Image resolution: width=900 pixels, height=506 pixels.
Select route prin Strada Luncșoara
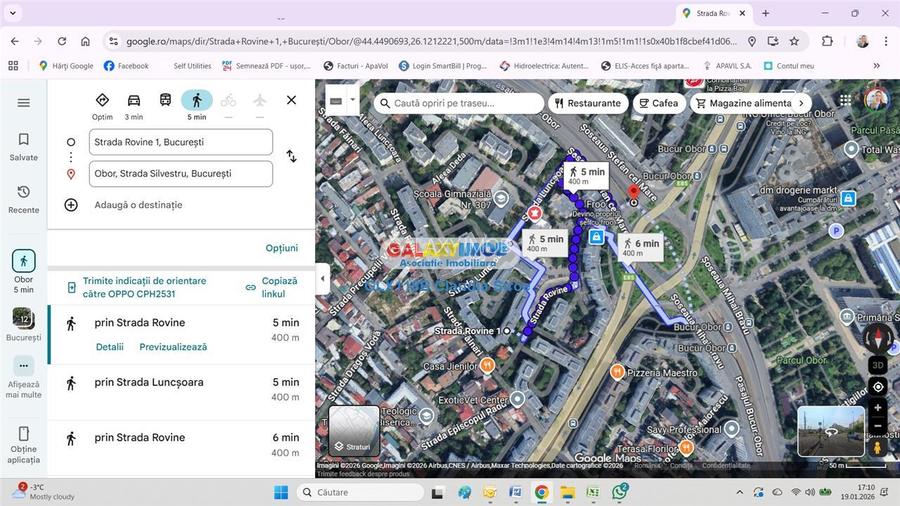(x=181, y=390)
